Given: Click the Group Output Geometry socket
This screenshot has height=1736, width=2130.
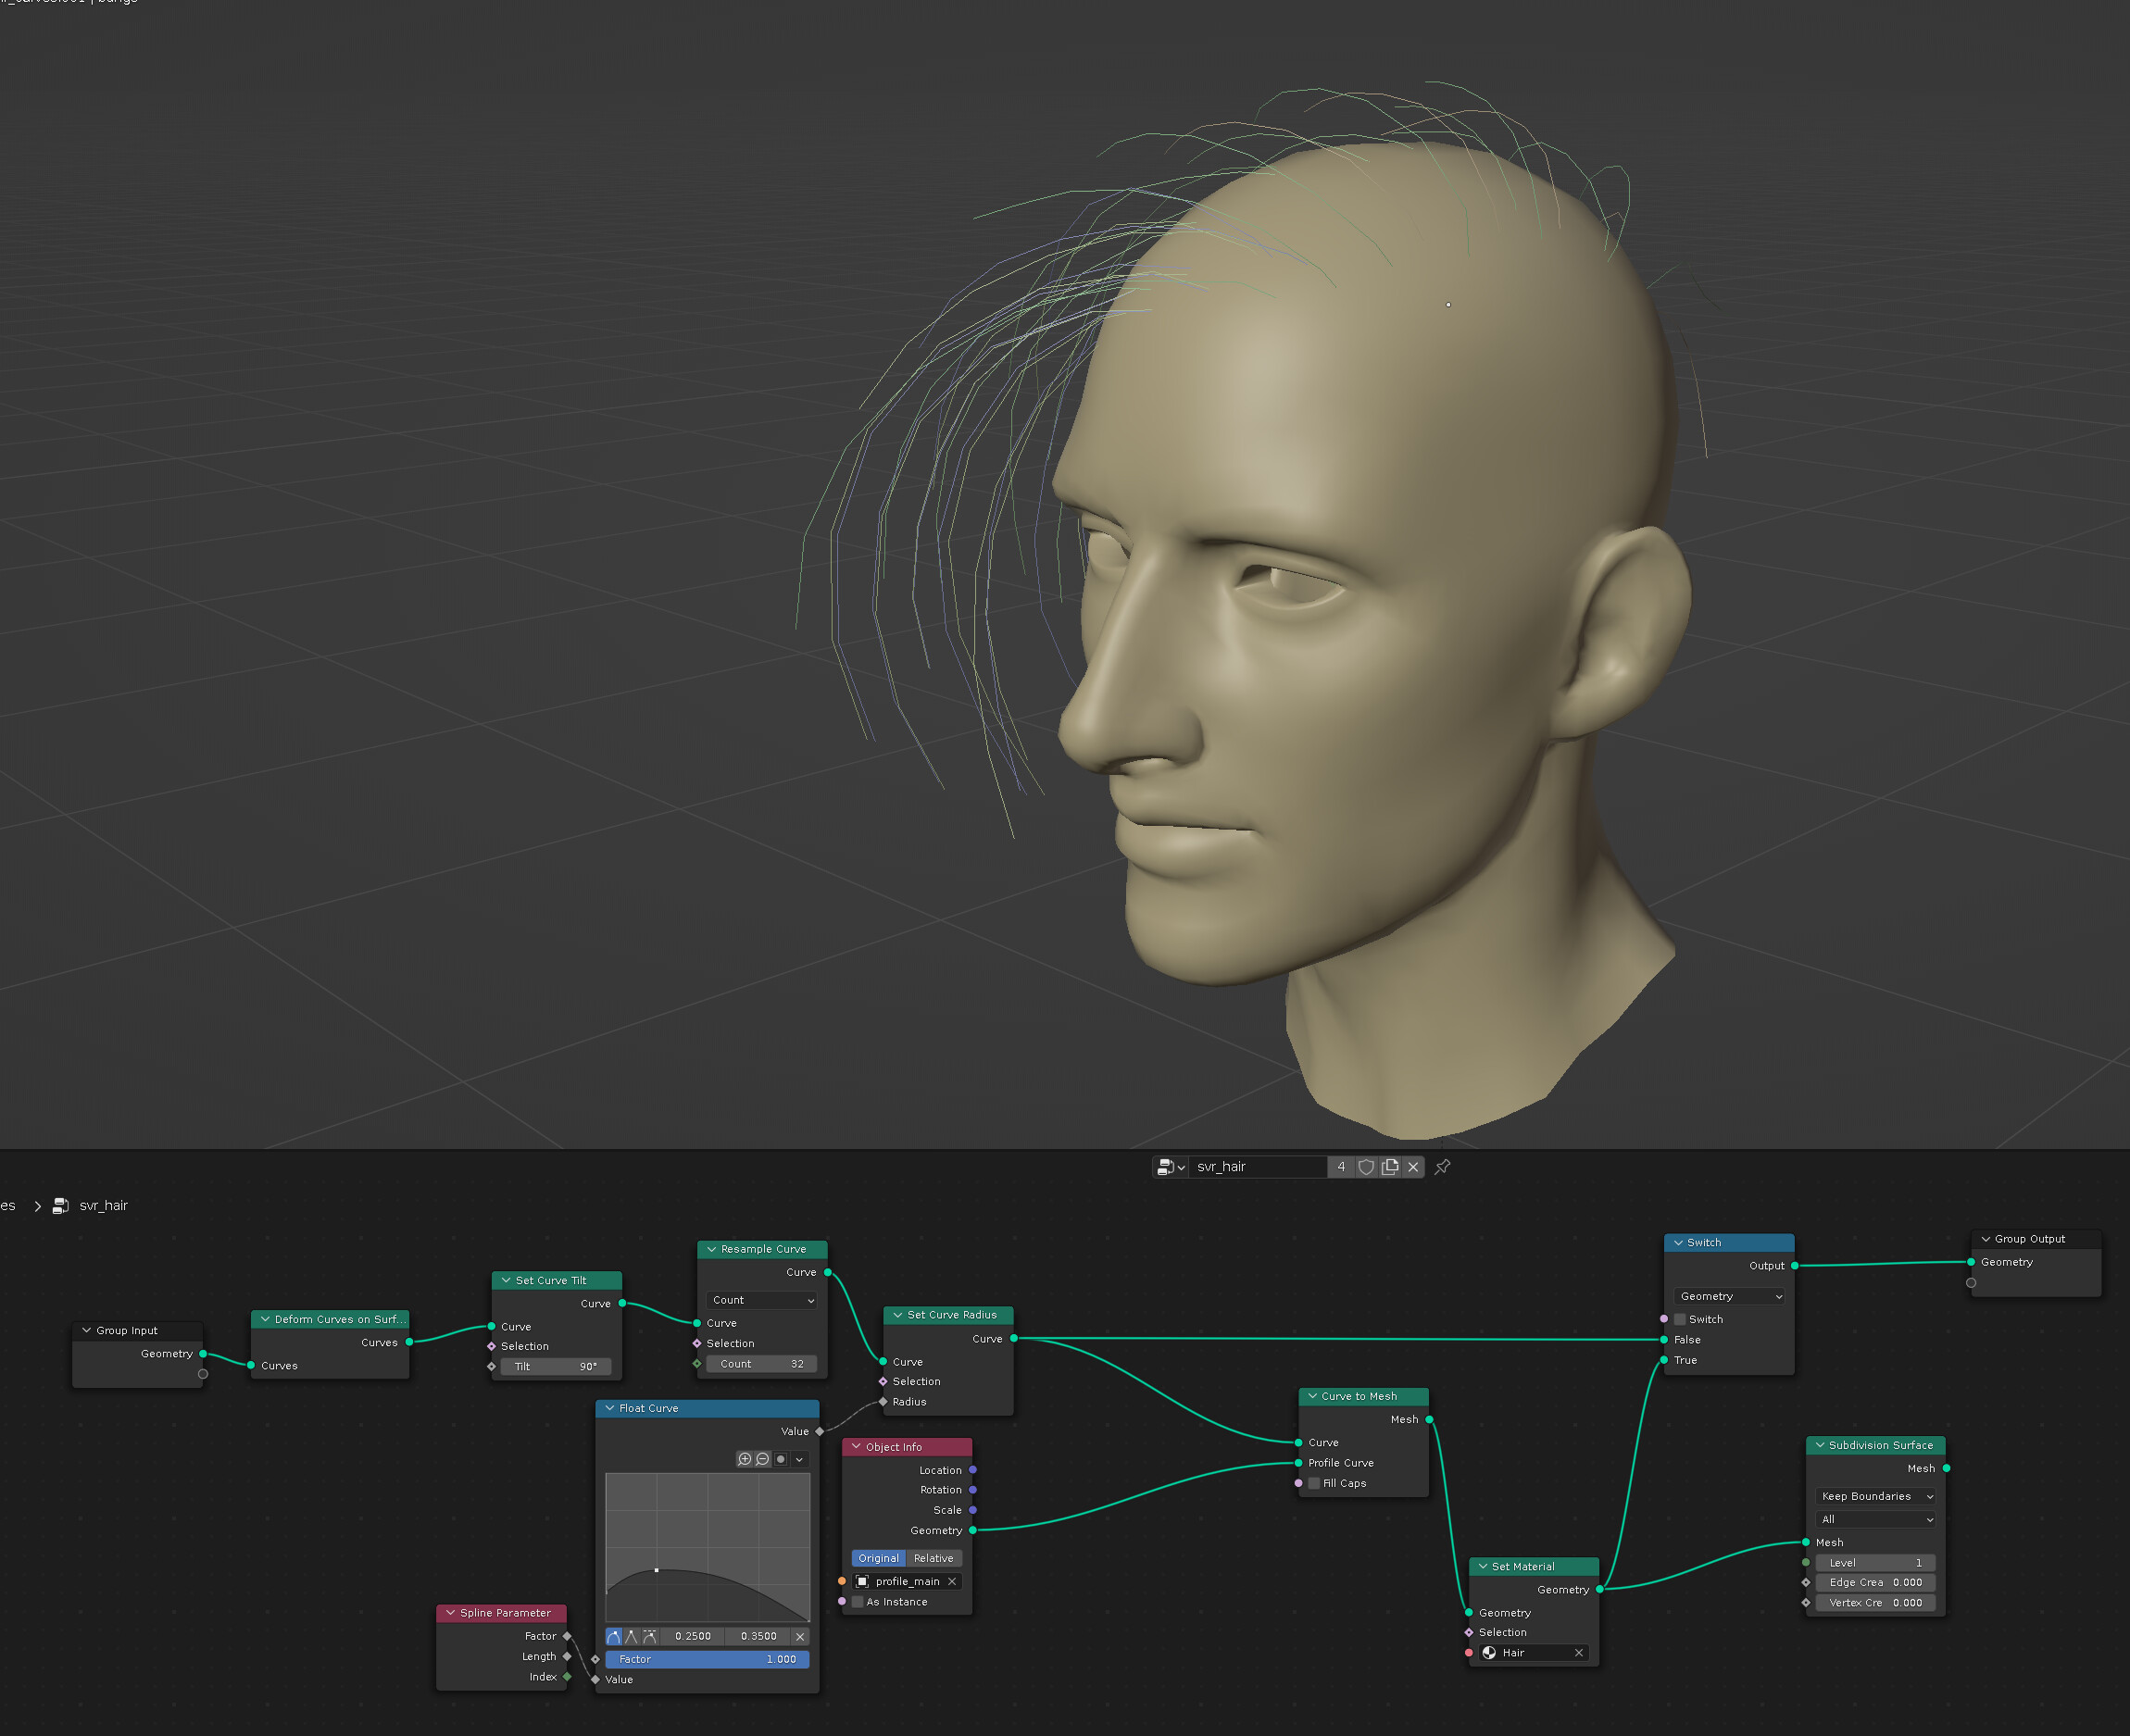Looking at the screenshot, I should point(1971,1263).
